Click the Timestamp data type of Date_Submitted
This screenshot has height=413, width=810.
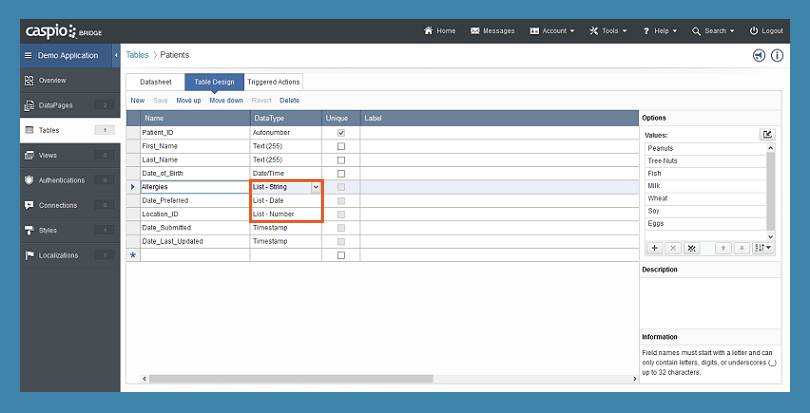tap(286, 227)
